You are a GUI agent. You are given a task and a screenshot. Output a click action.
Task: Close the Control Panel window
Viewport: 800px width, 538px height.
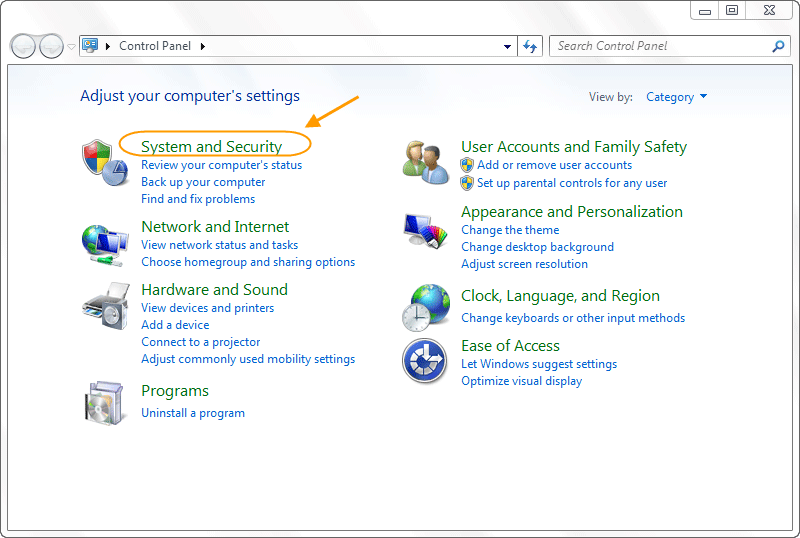(769, 10)
